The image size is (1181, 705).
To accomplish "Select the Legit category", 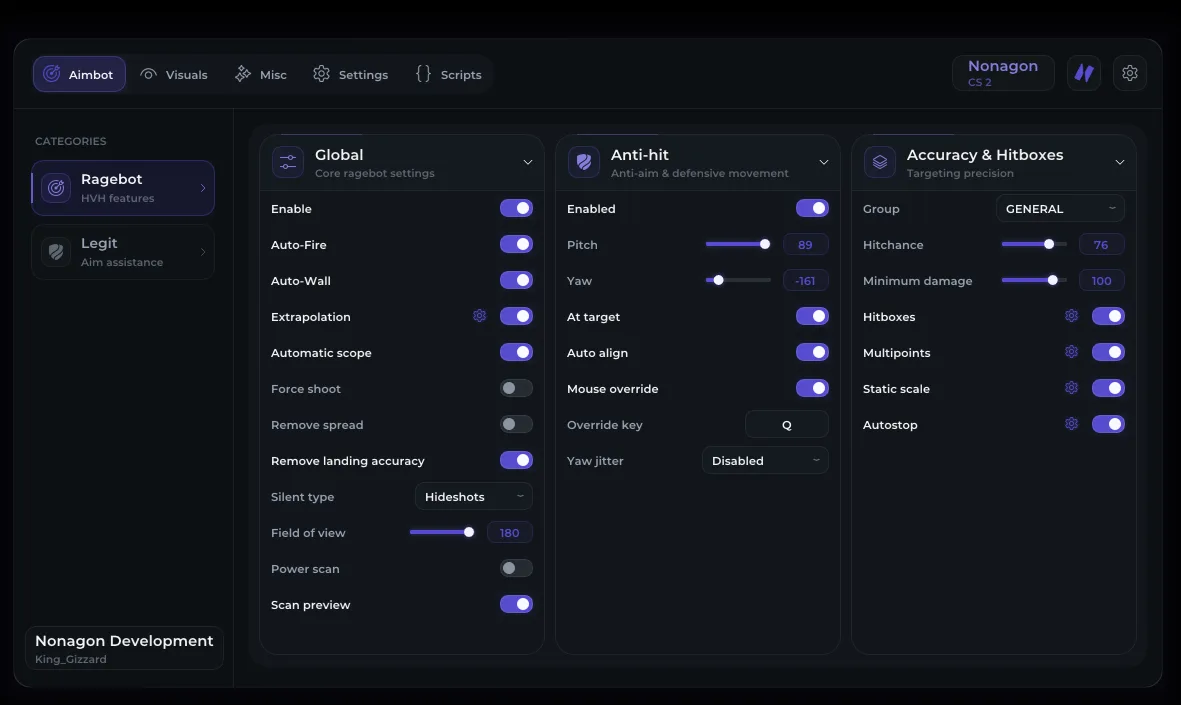I will (x=123, y=252).
